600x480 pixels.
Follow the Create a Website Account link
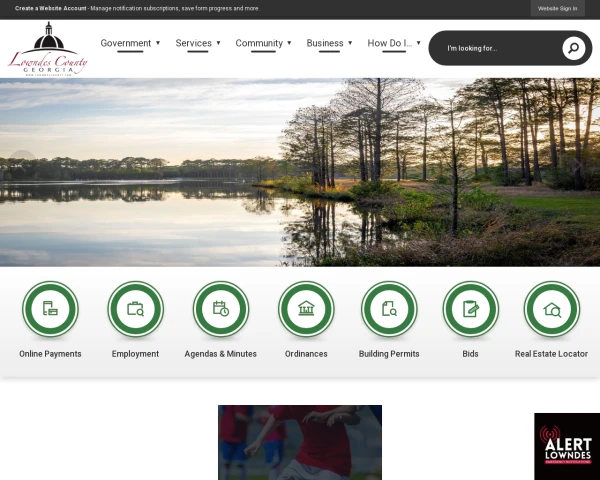pos(50,8)
